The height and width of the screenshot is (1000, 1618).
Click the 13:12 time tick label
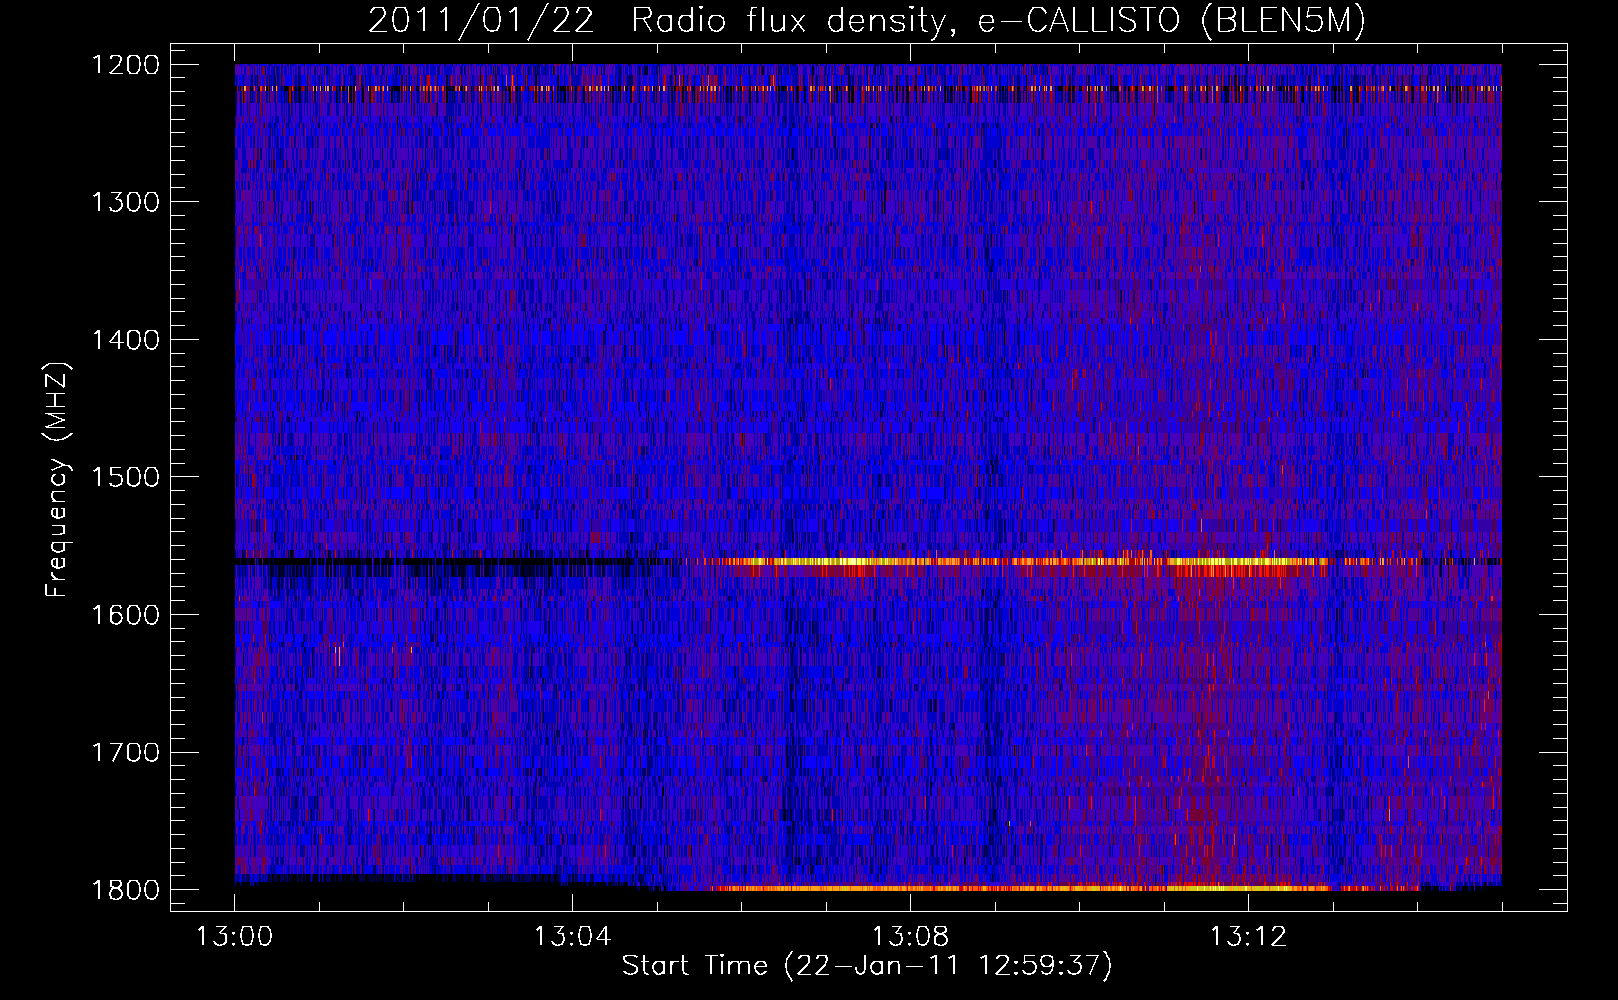click(x=1248, y=937)
